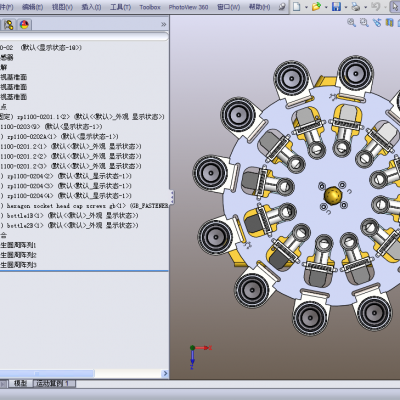
Task: Click the Previous View icon
Action: [x=377, y=23]
